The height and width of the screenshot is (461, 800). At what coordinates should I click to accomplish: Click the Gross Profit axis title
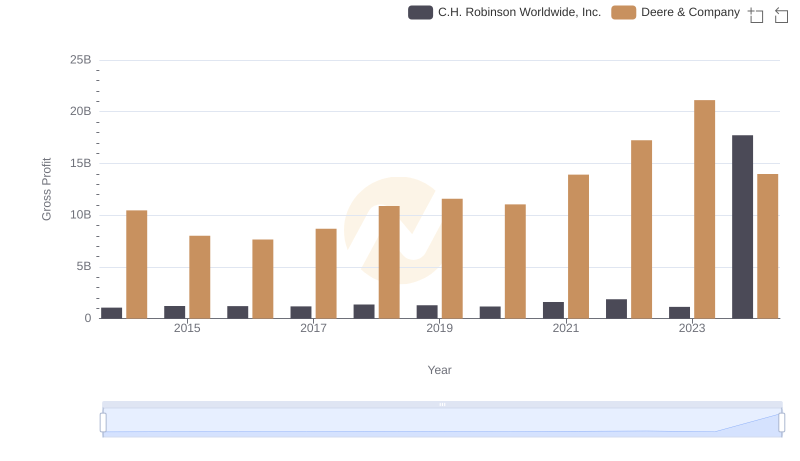pyautogui.click(x=46, y=189)
